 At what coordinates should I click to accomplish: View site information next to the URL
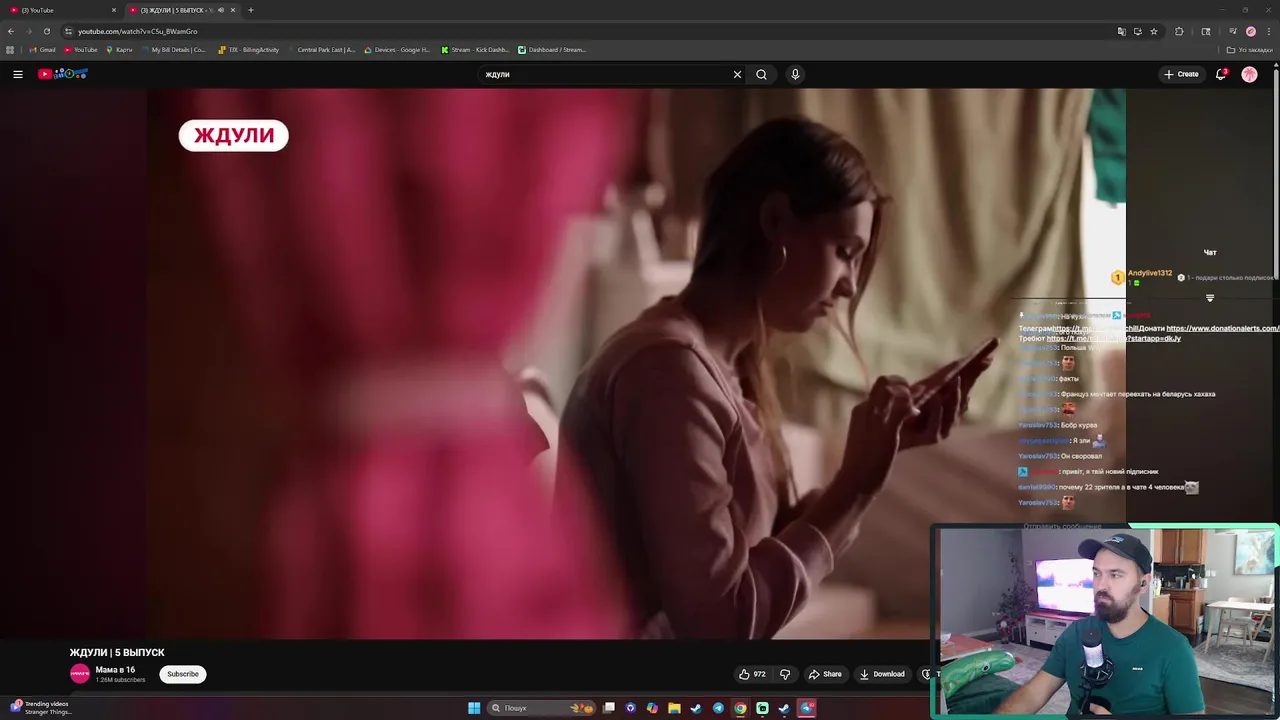(68, 31)
